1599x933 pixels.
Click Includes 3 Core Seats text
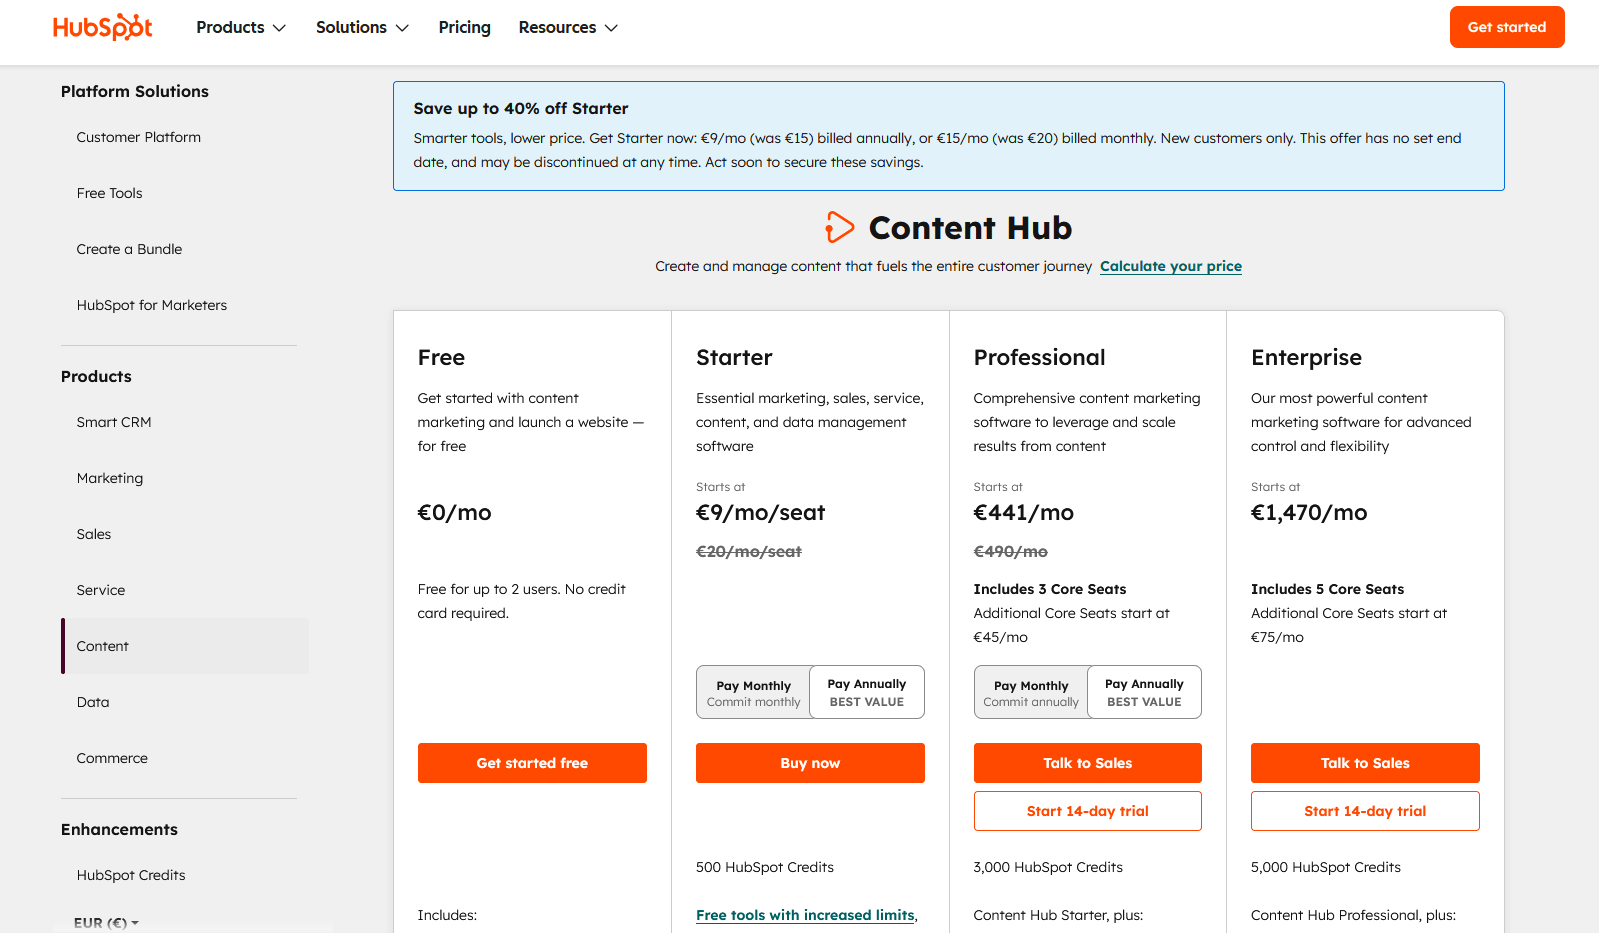(1050, 589)
